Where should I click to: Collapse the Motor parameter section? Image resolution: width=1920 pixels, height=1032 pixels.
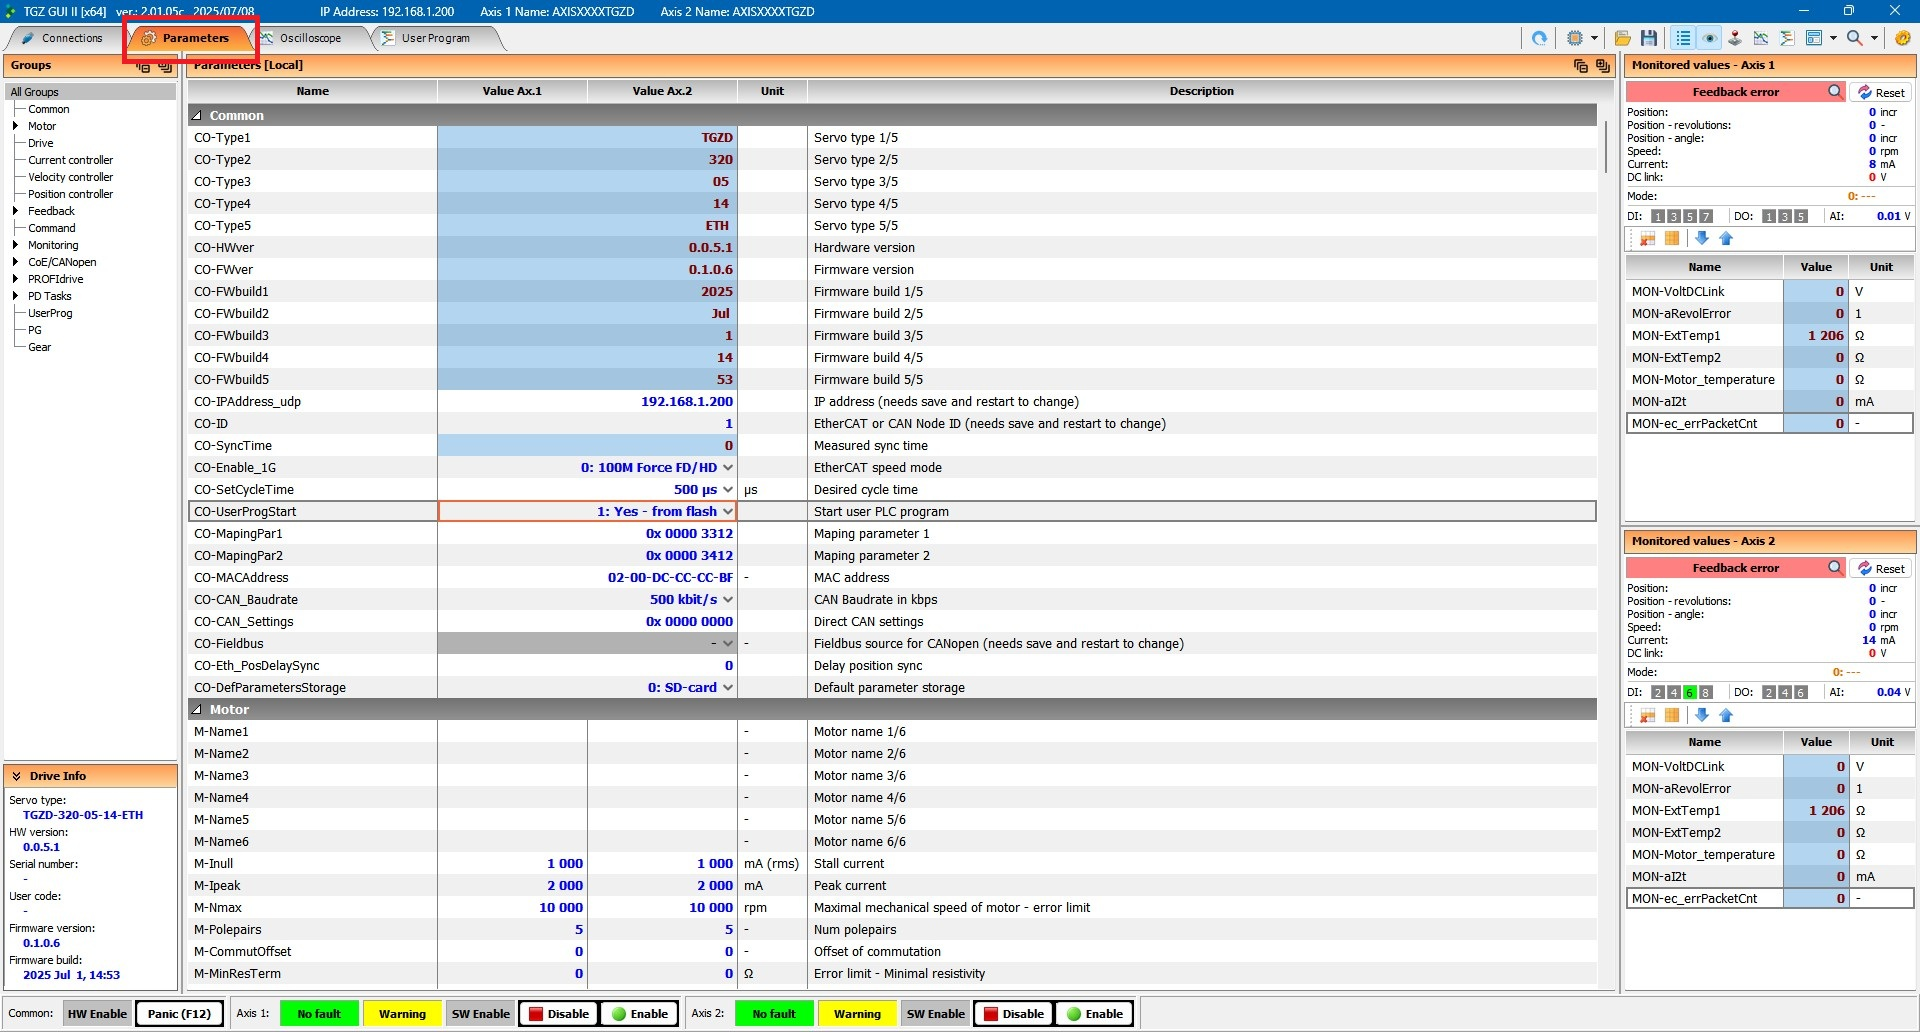point(197,710)
